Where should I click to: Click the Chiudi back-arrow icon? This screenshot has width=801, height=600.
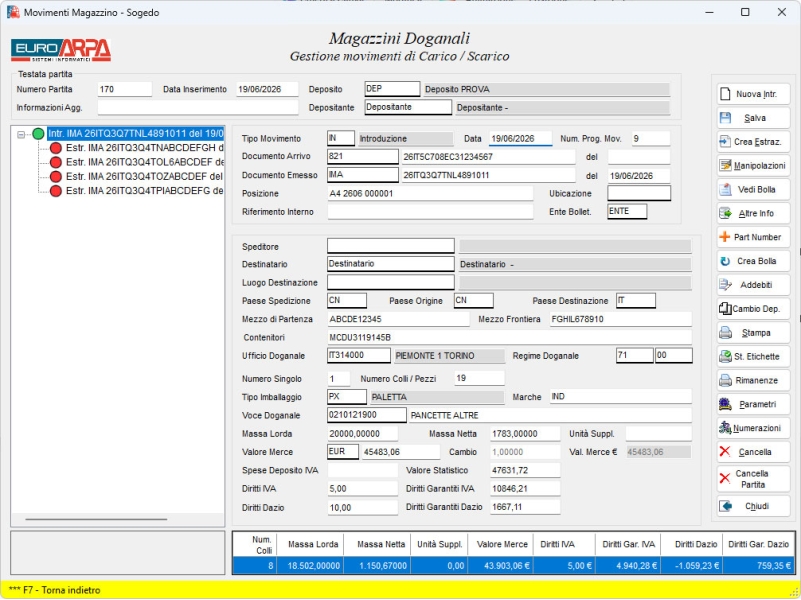(x=725, y=506)
